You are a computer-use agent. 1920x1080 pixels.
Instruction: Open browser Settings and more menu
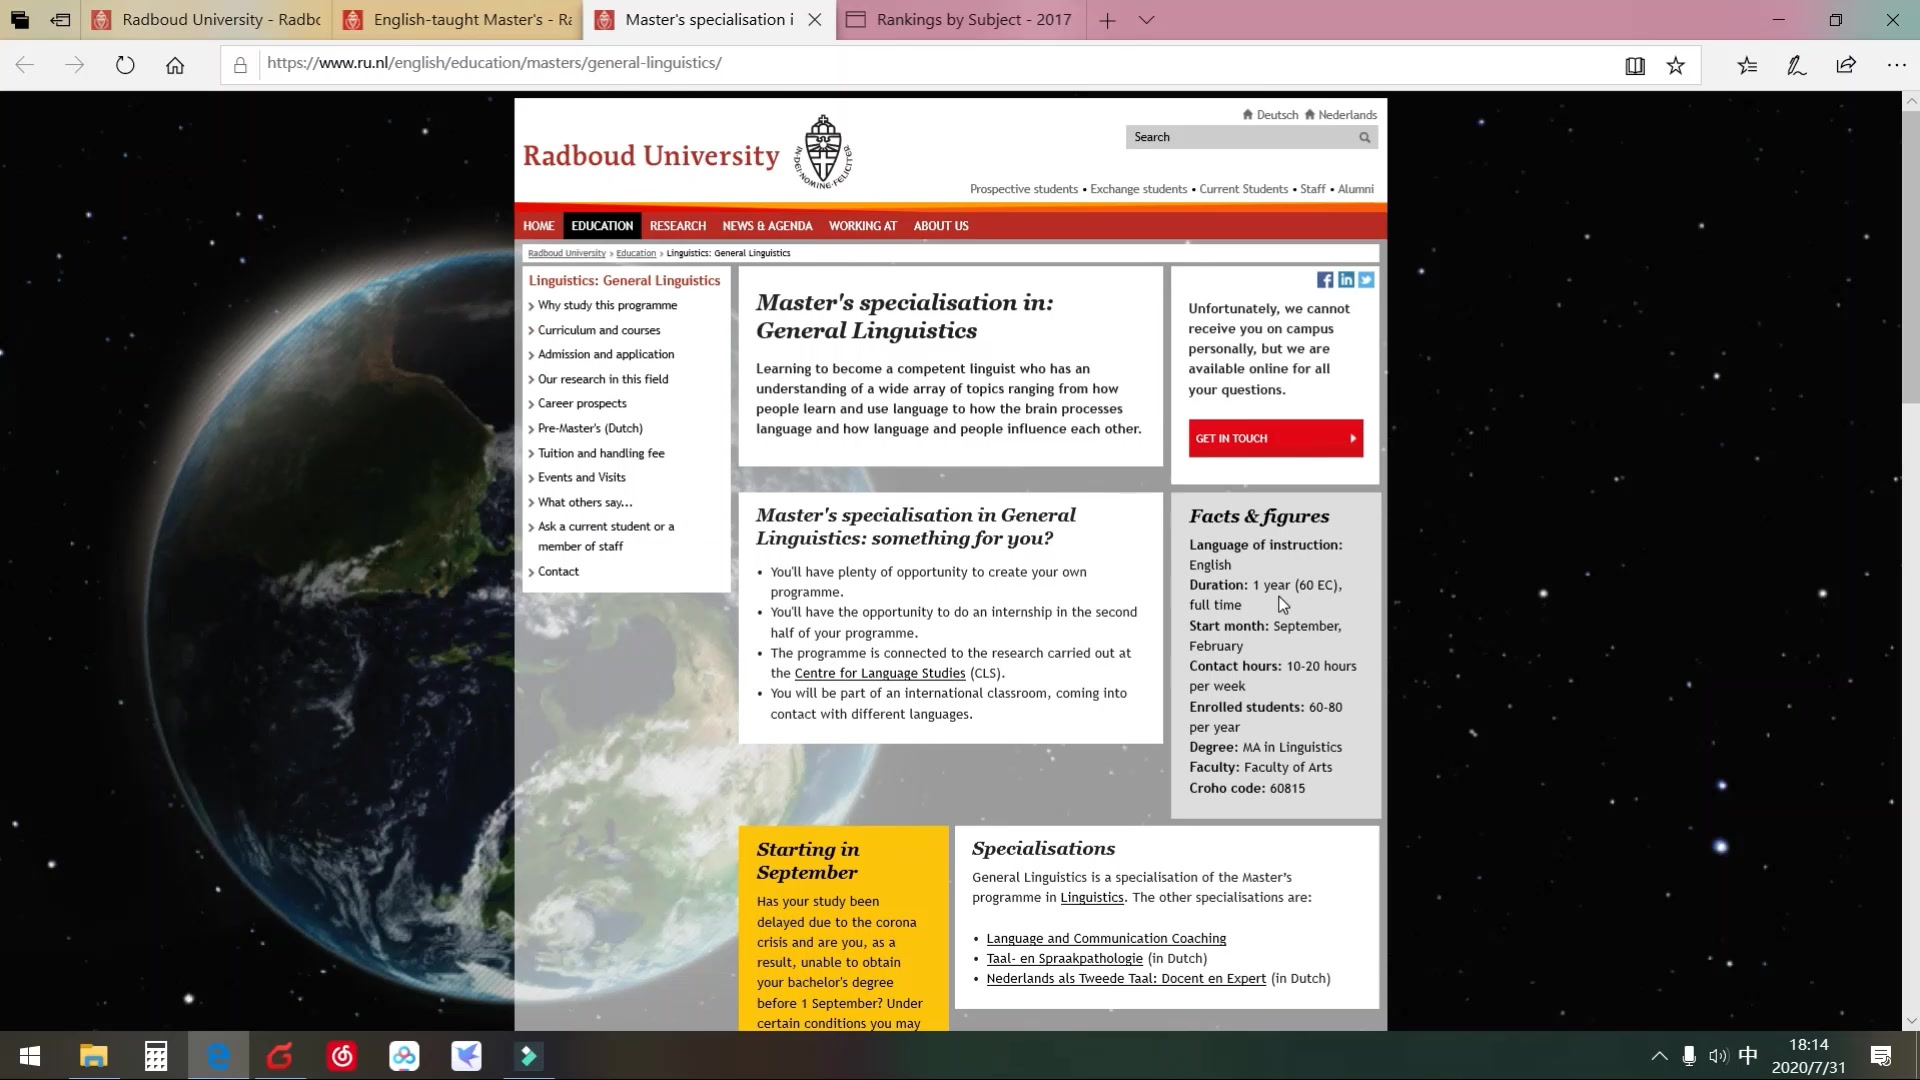tap(1896, 66)
